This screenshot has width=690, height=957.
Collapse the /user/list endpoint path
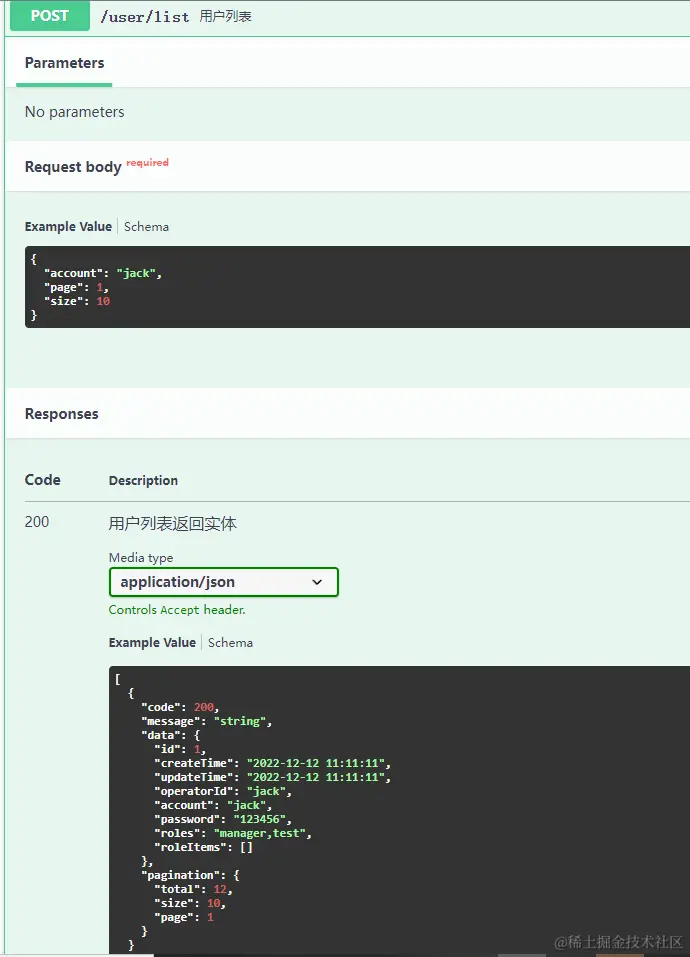(x=145, y=16)
